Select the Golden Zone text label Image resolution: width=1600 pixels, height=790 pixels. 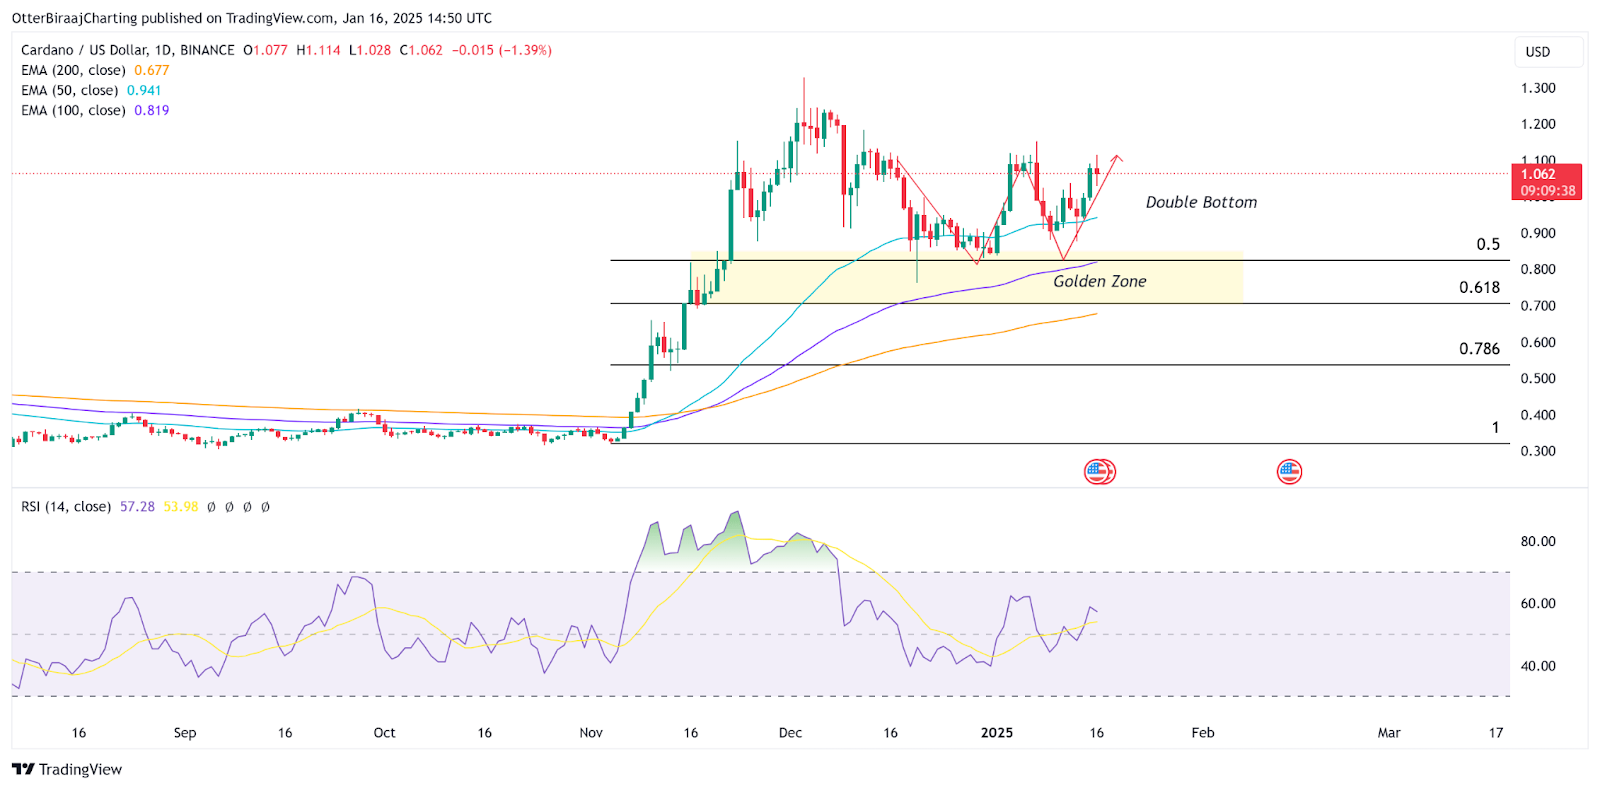pos(1099,281)
